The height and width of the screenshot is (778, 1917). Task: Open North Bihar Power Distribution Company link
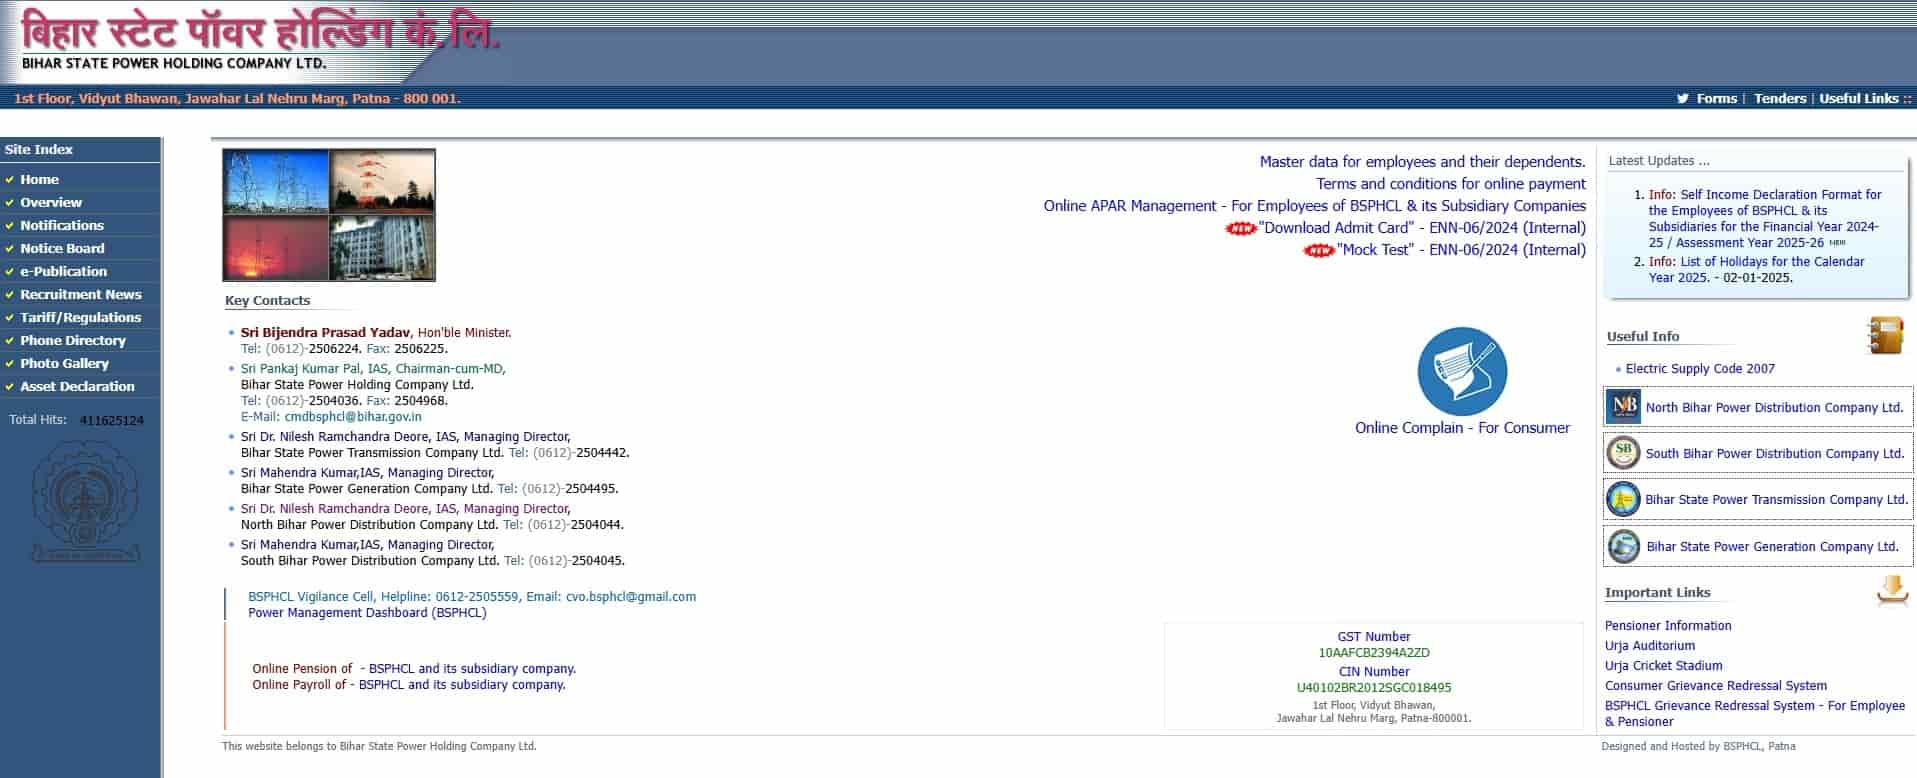[x=1774, y=408]
